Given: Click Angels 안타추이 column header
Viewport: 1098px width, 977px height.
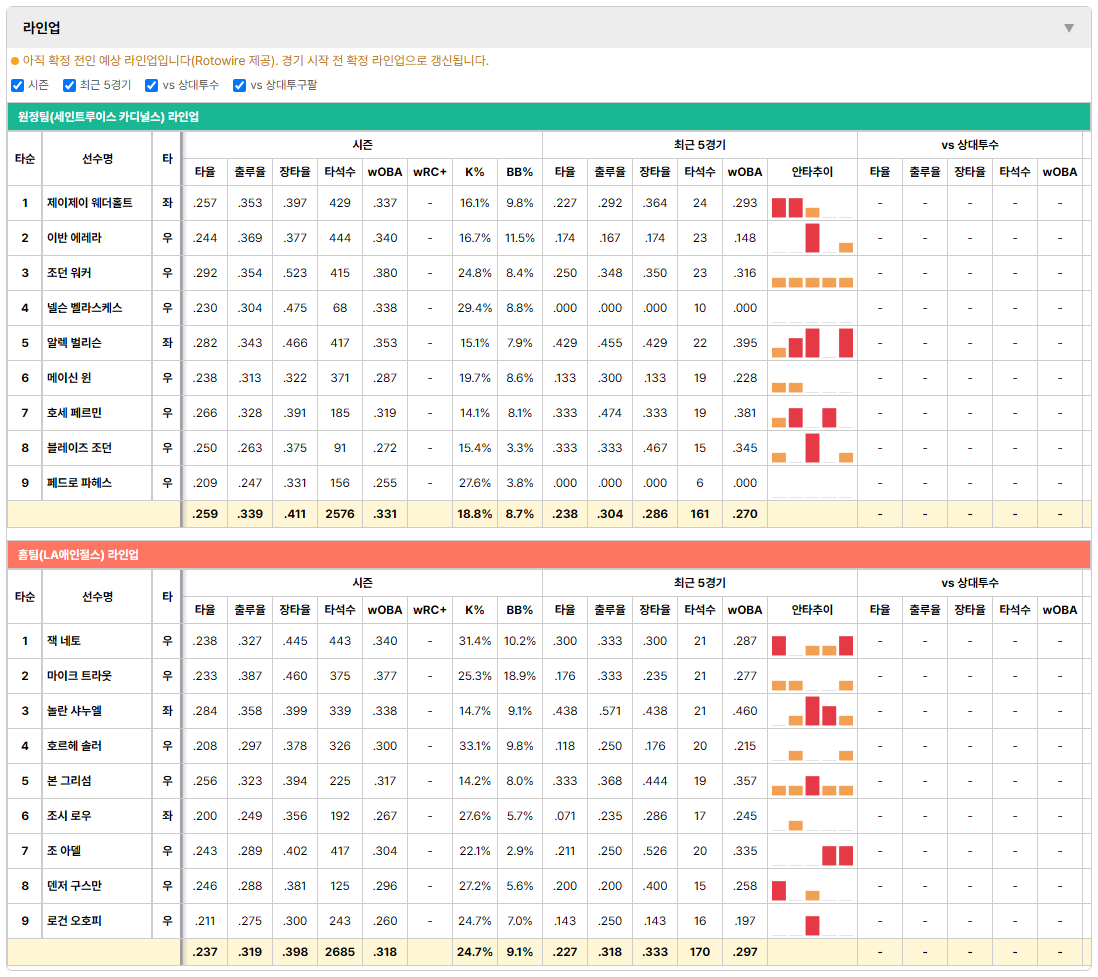Looking at the screenshot, I should [x=812, y=610].
